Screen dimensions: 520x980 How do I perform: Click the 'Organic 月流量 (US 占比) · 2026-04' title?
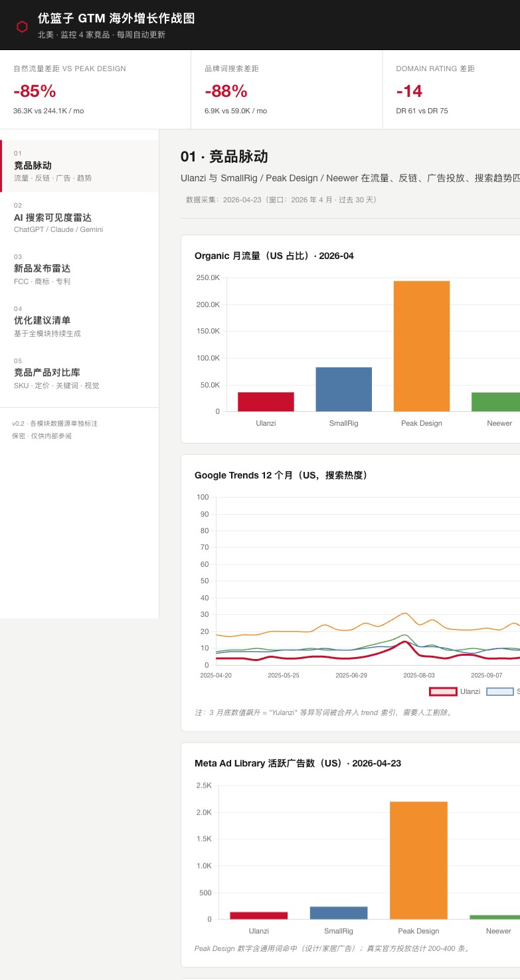[x=274, y=256]
